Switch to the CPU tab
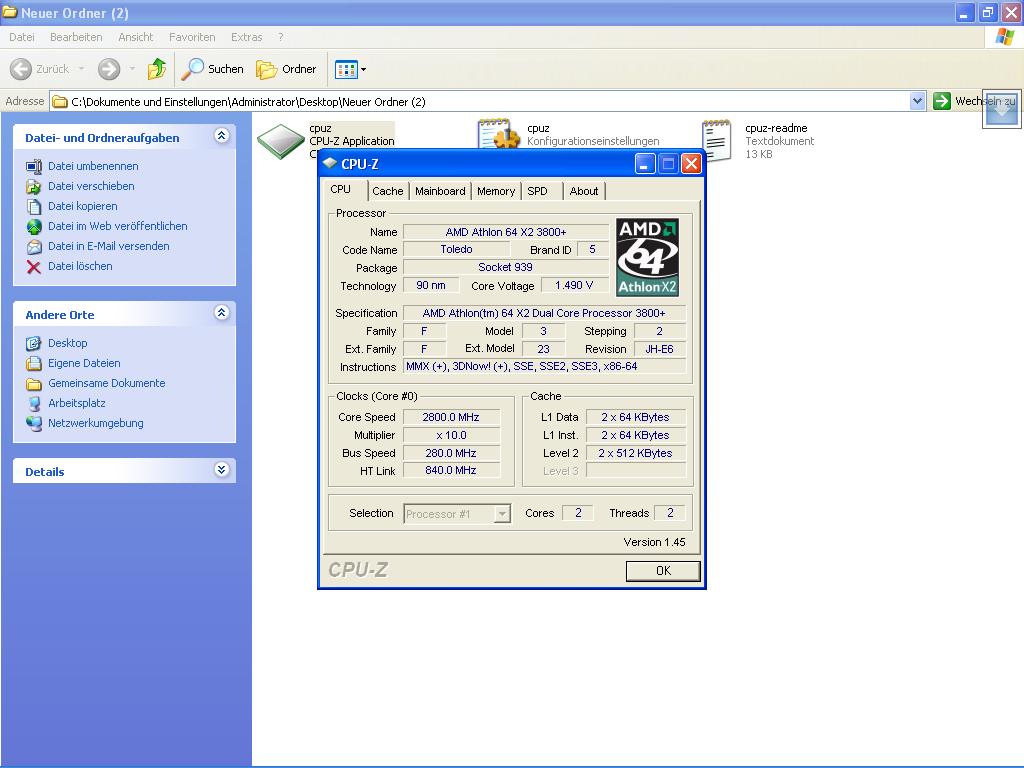The height and width of the screenshot is (768, 1024). point(340,189)
